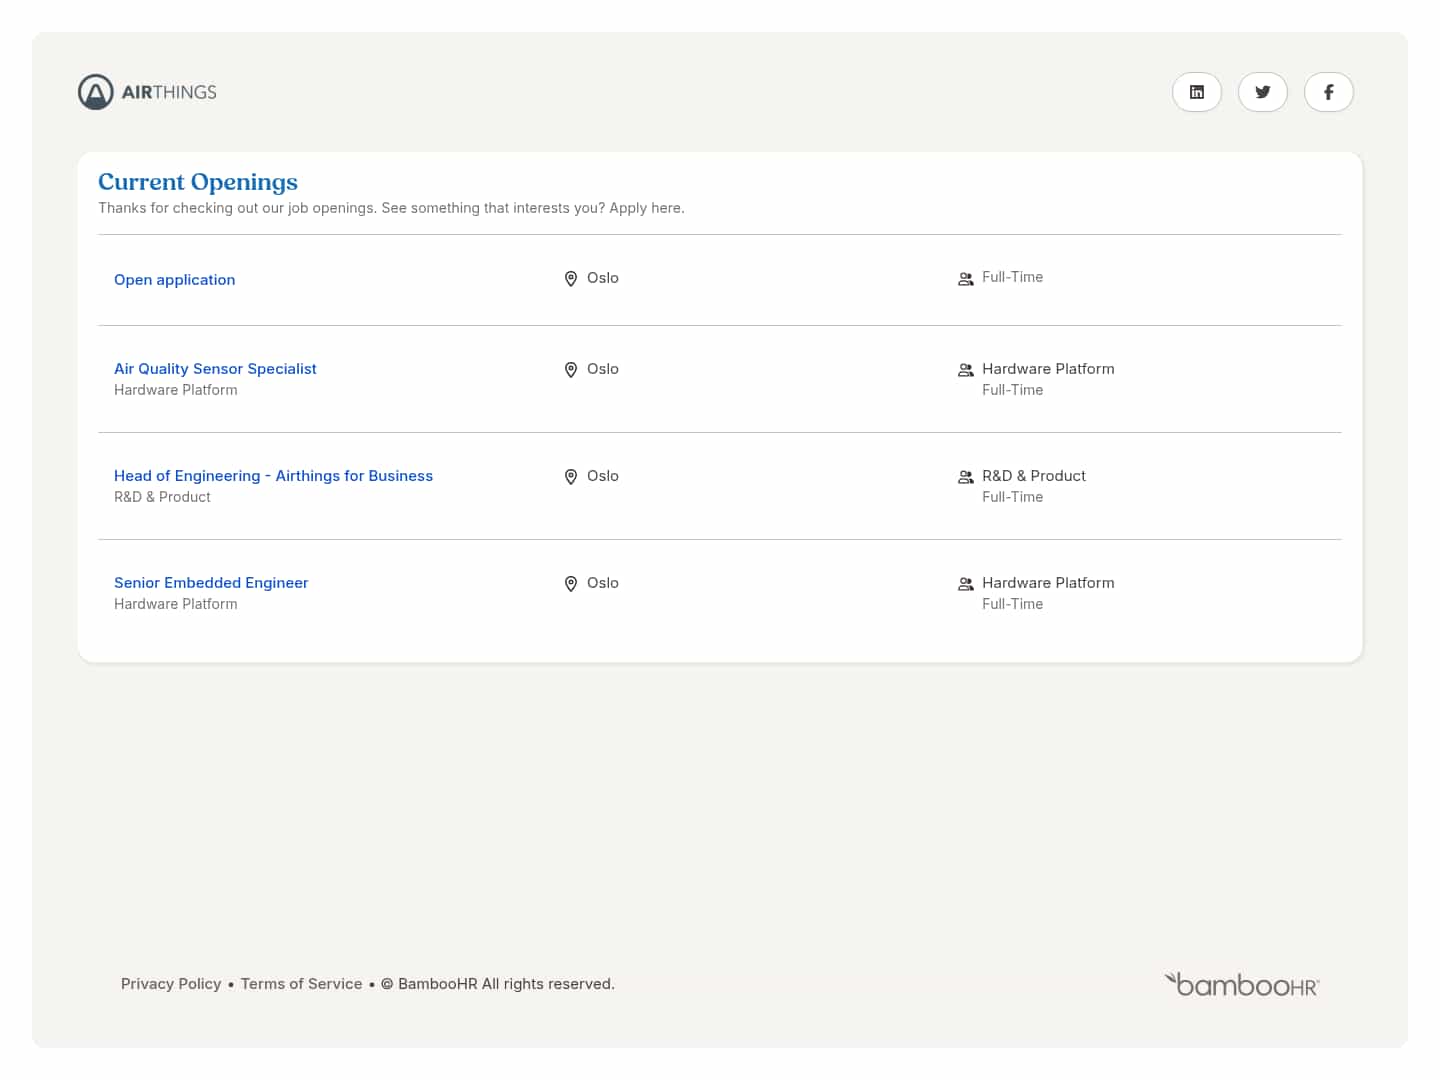Click the Airthings logo in the header
Viewport: 1440px width, 1080px height.
pos(147,92)
